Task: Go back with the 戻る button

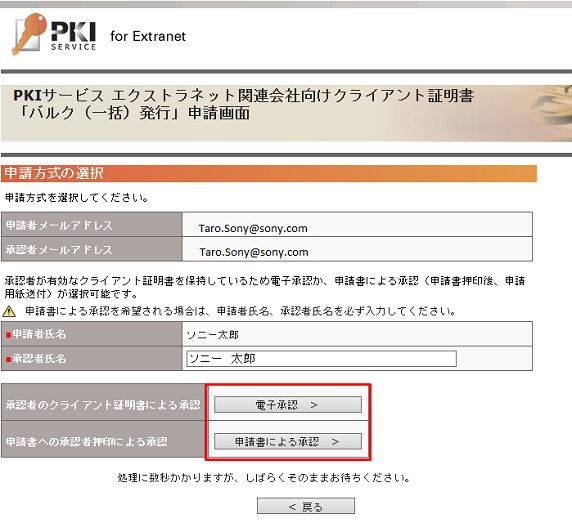Action: click(306, 506)
